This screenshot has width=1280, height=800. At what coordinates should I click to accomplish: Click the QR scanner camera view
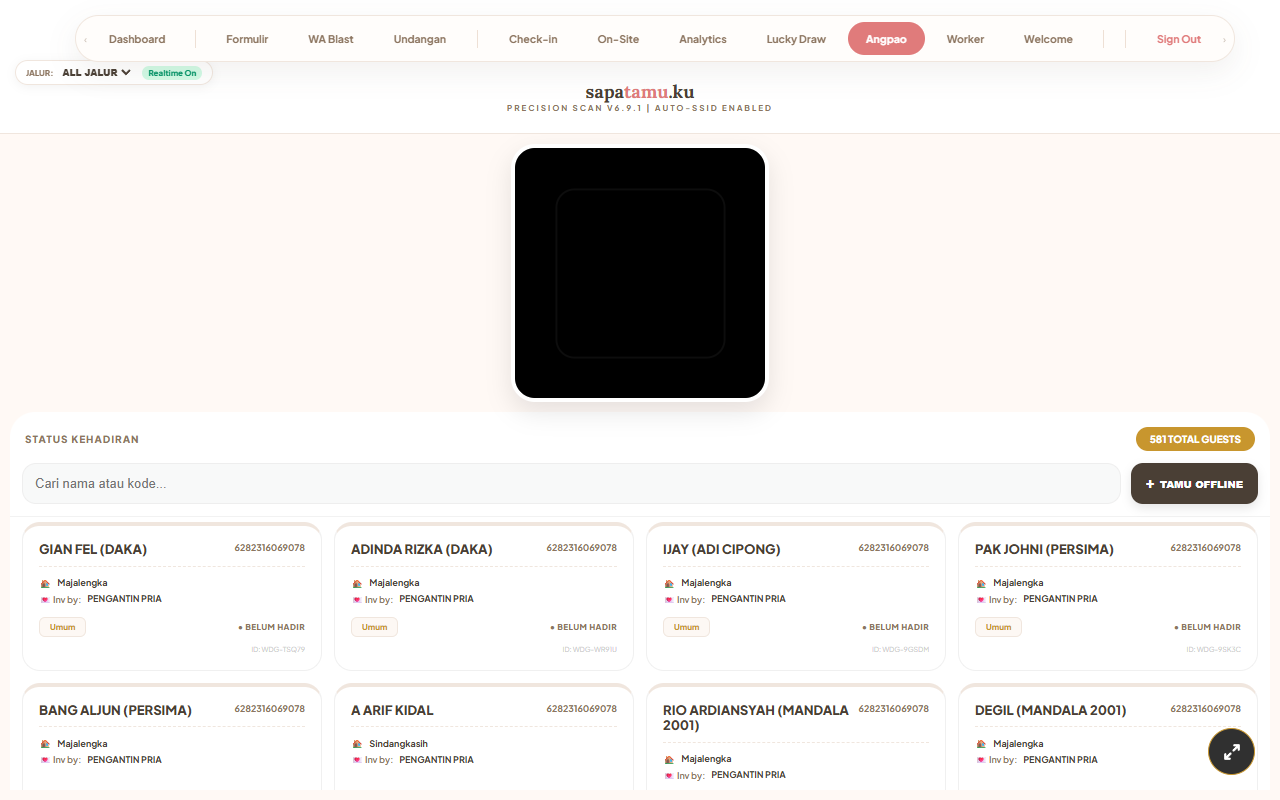[x=640, y=273]
